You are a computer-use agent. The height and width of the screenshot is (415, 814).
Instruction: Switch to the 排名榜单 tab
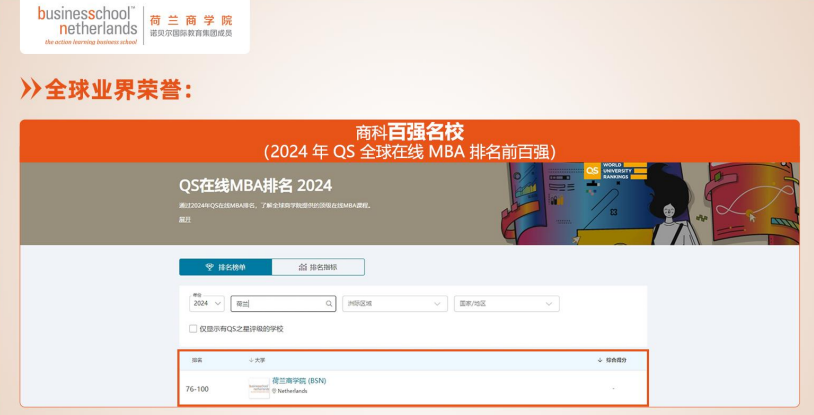(225, 267)
